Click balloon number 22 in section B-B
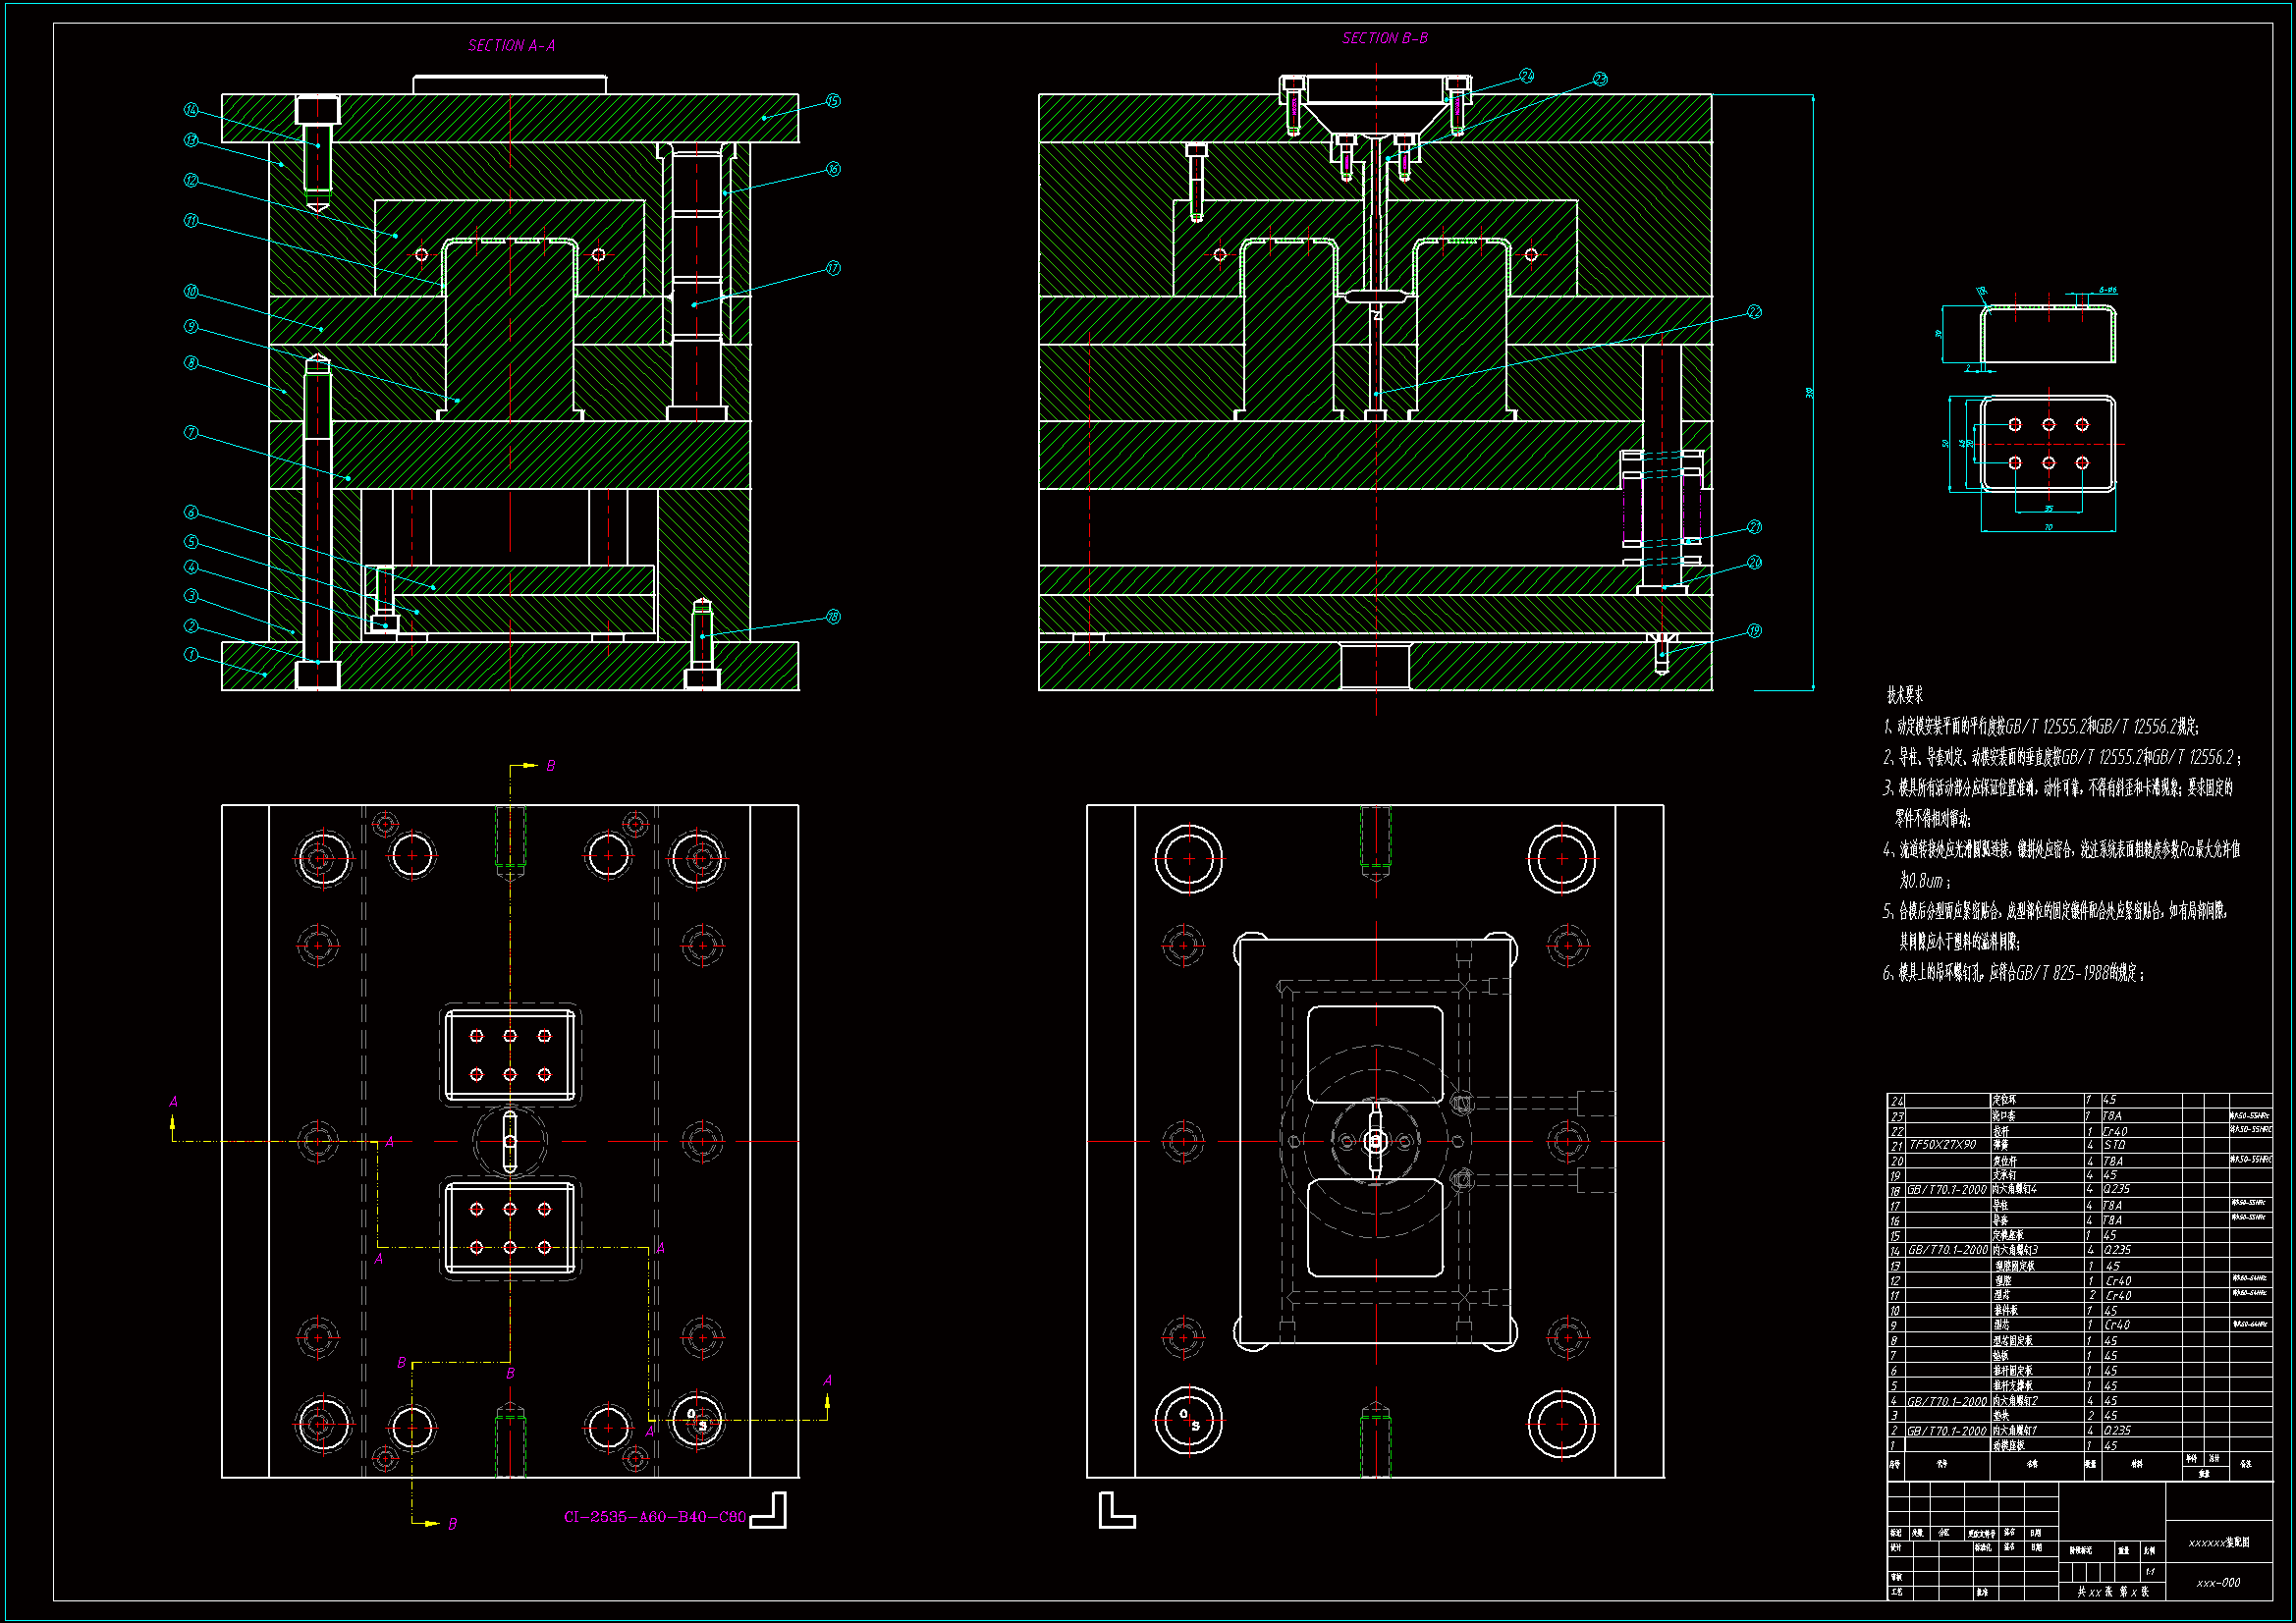Screen dimensions: 2296x1623 [1754, 312]
